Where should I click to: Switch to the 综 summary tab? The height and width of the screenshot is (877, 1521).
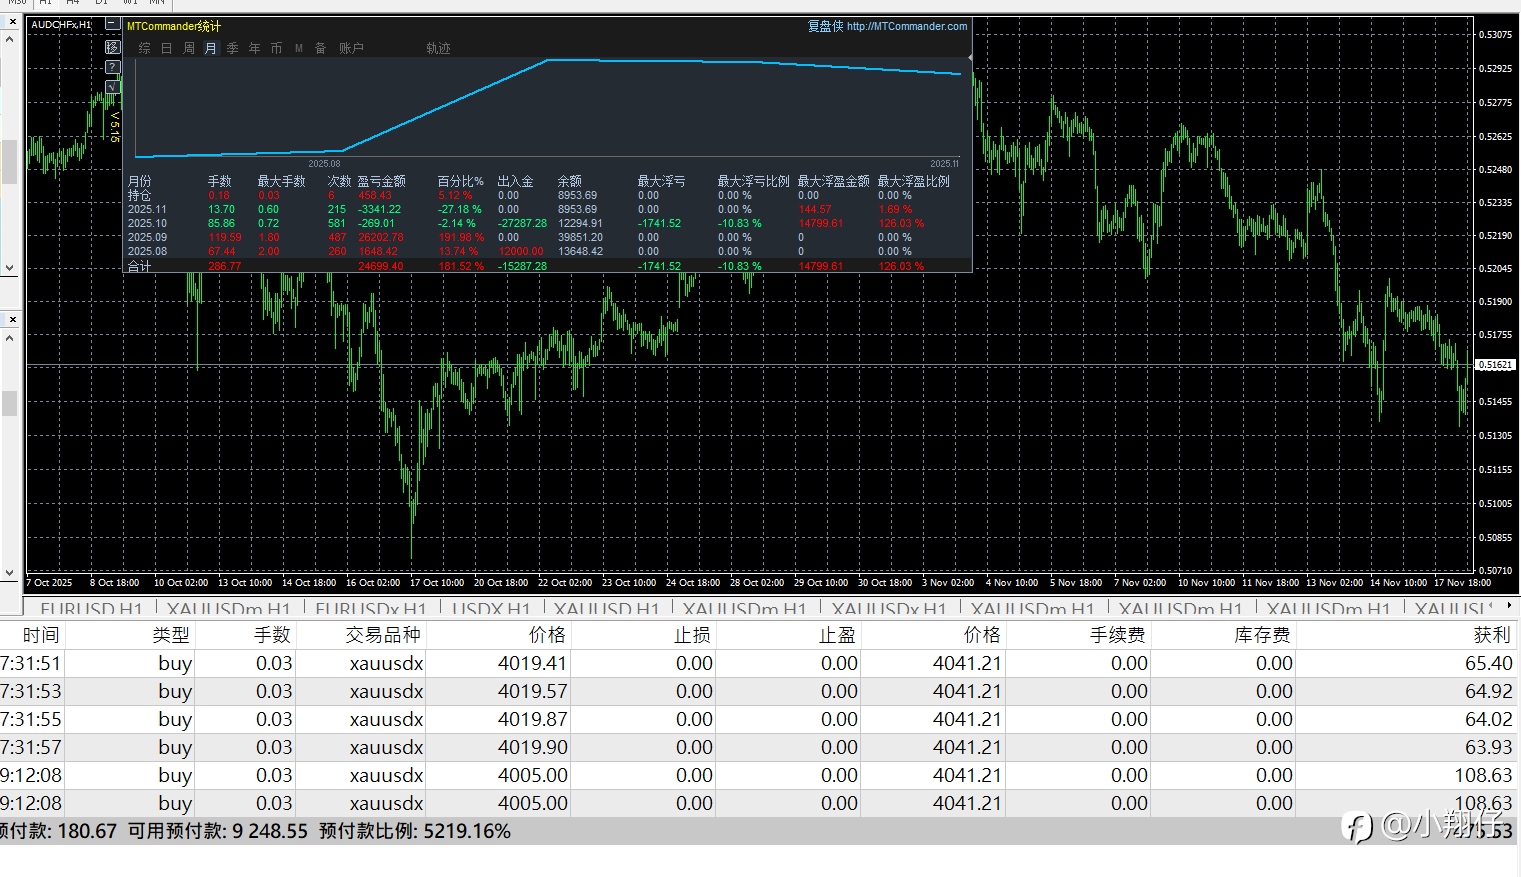(145, 48)
